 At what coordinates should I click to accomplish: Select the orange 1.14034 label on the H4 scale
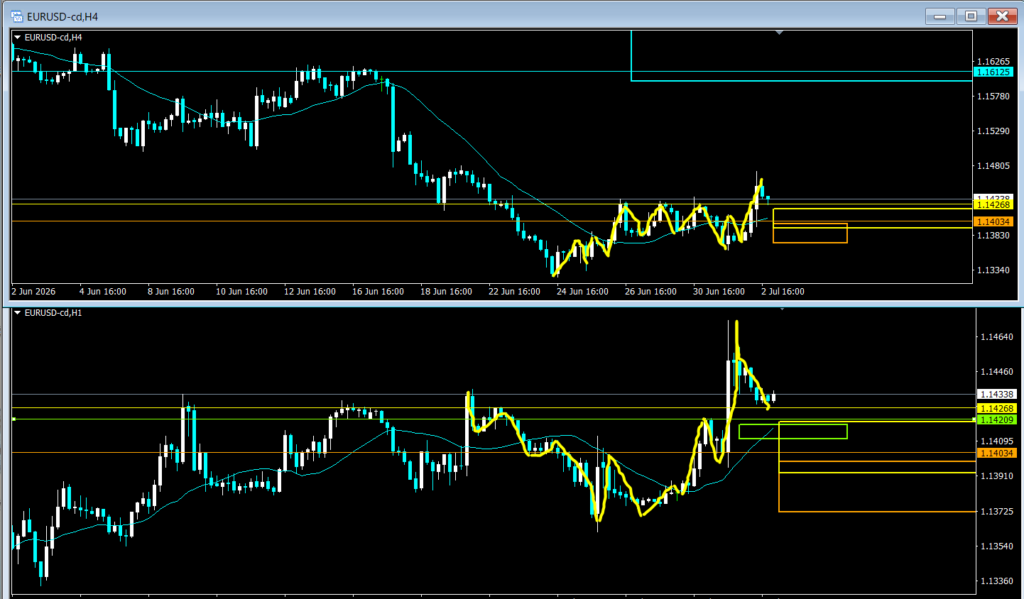tap(993, 221)
